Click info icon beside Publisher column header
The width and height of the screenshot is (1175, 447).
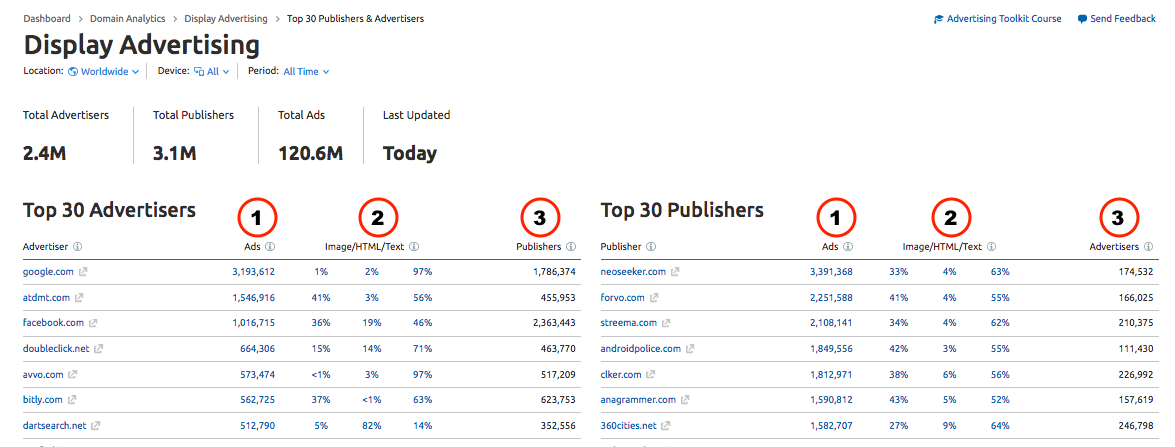(651, 246)
